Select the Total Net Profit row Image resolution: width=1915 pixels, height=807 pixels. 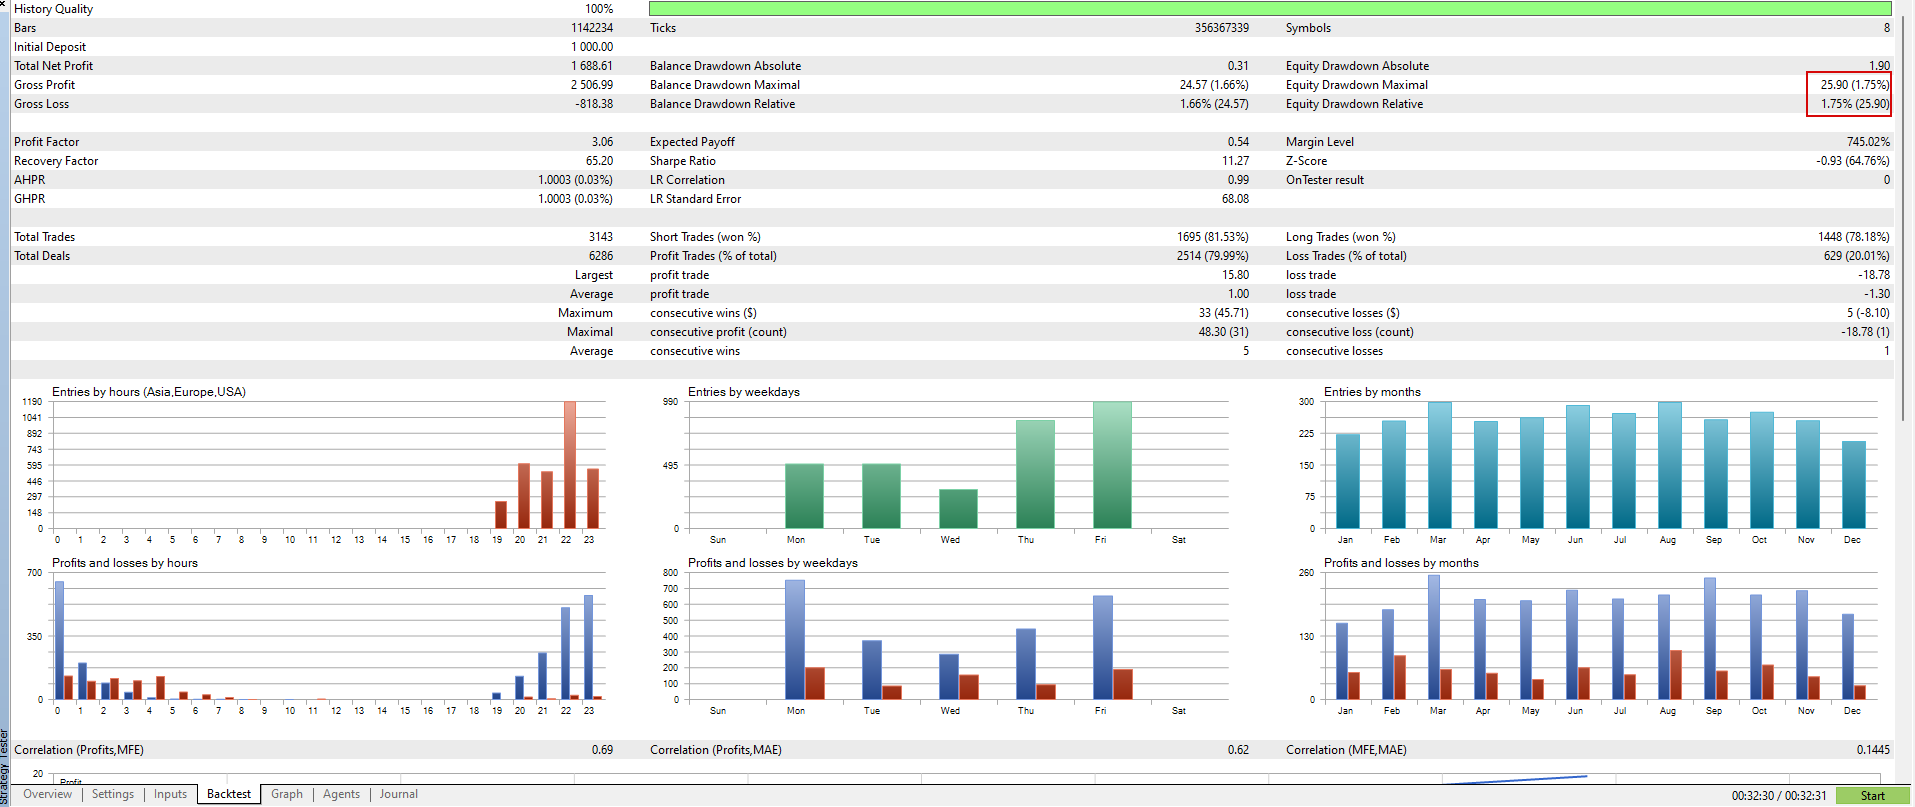pos(313,66)
